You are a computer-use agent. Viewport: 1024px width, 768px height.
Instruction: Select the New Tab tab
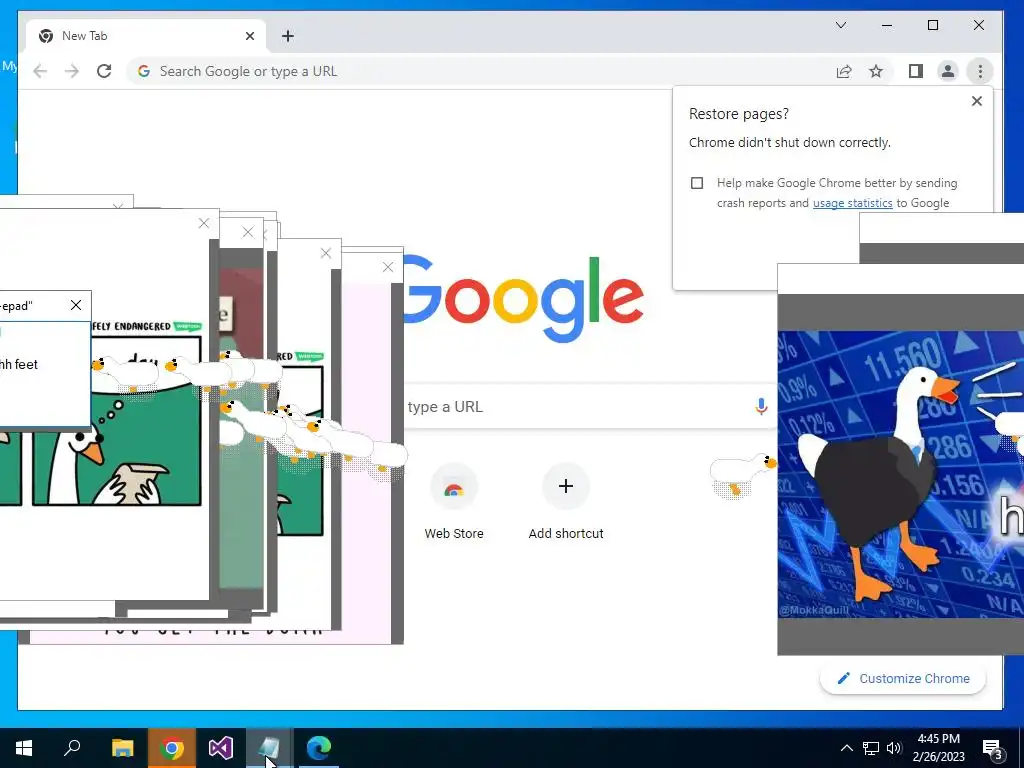click(146, 36)
